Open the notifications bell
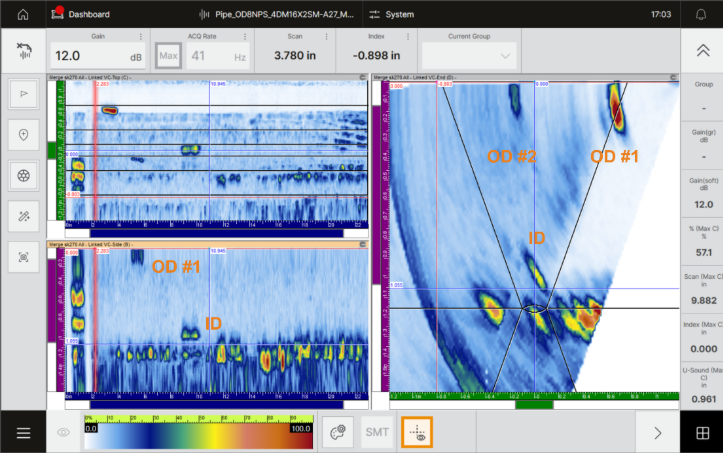723x453 pixels. coord(700,15)
